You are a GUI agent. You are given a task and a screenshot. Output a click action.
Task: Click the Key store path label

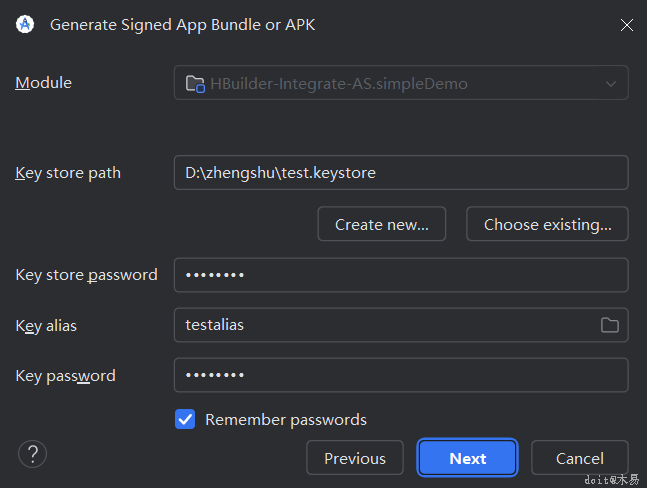click(x=68, y=173)
